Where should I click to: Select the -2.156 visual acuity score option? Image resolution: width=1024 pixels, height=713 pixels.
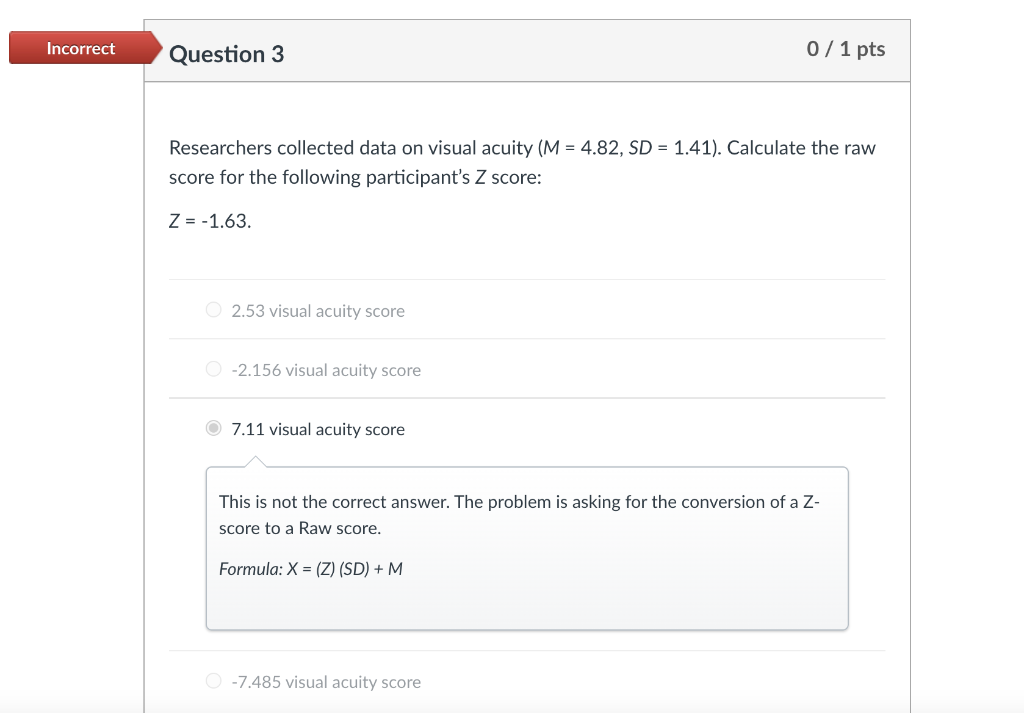pyautogui.click(x=213, y=369)
